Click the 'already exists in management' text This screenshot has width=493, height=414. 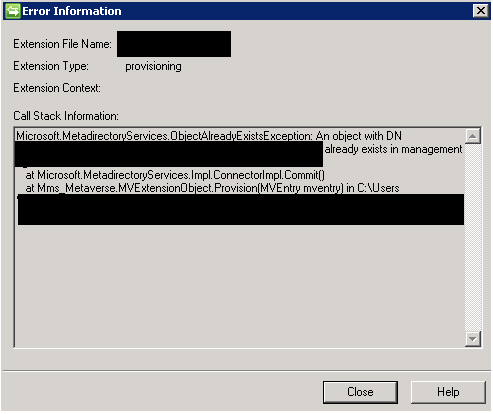point(393,149)
